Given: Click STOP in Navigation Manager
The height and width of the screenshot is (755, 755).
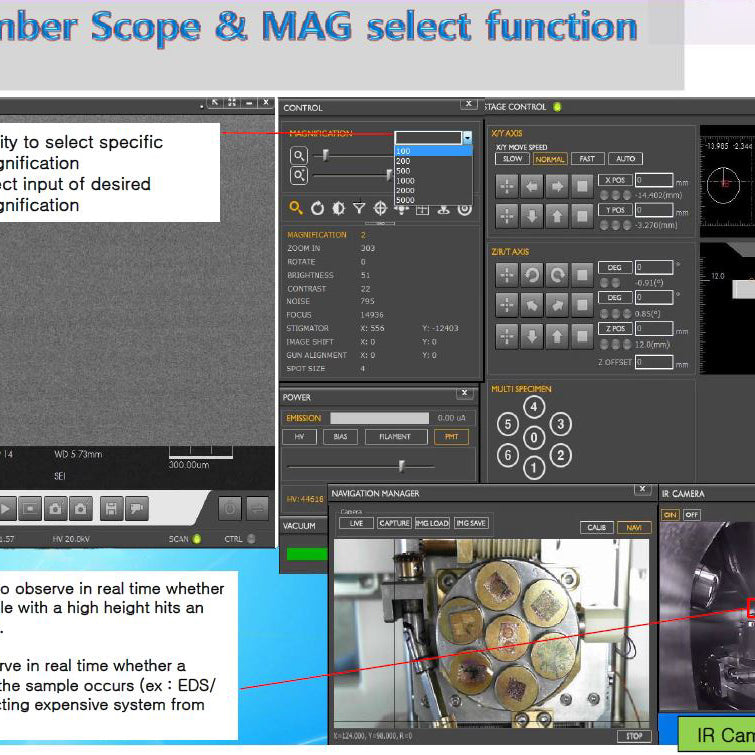Looking at the screenshot, I should point(634,736).
